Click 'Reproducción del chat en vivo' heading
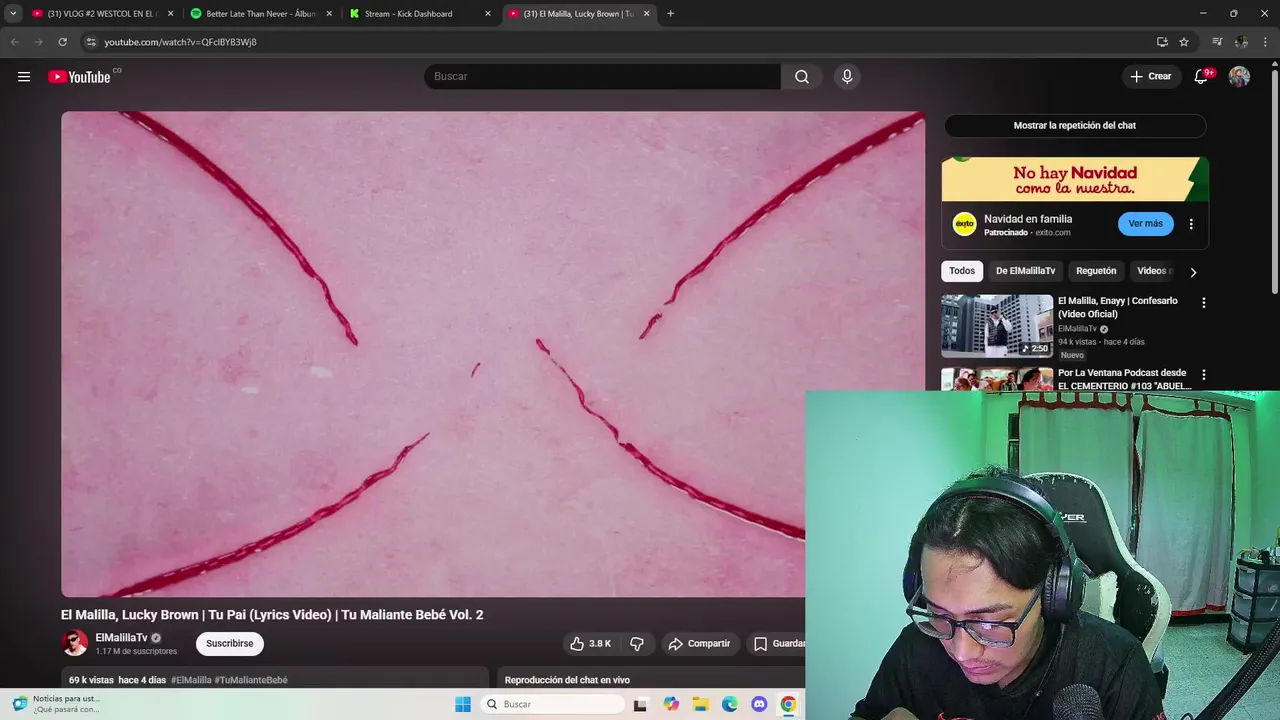This screenshot has width=1280, height=720. click(567, 680)
